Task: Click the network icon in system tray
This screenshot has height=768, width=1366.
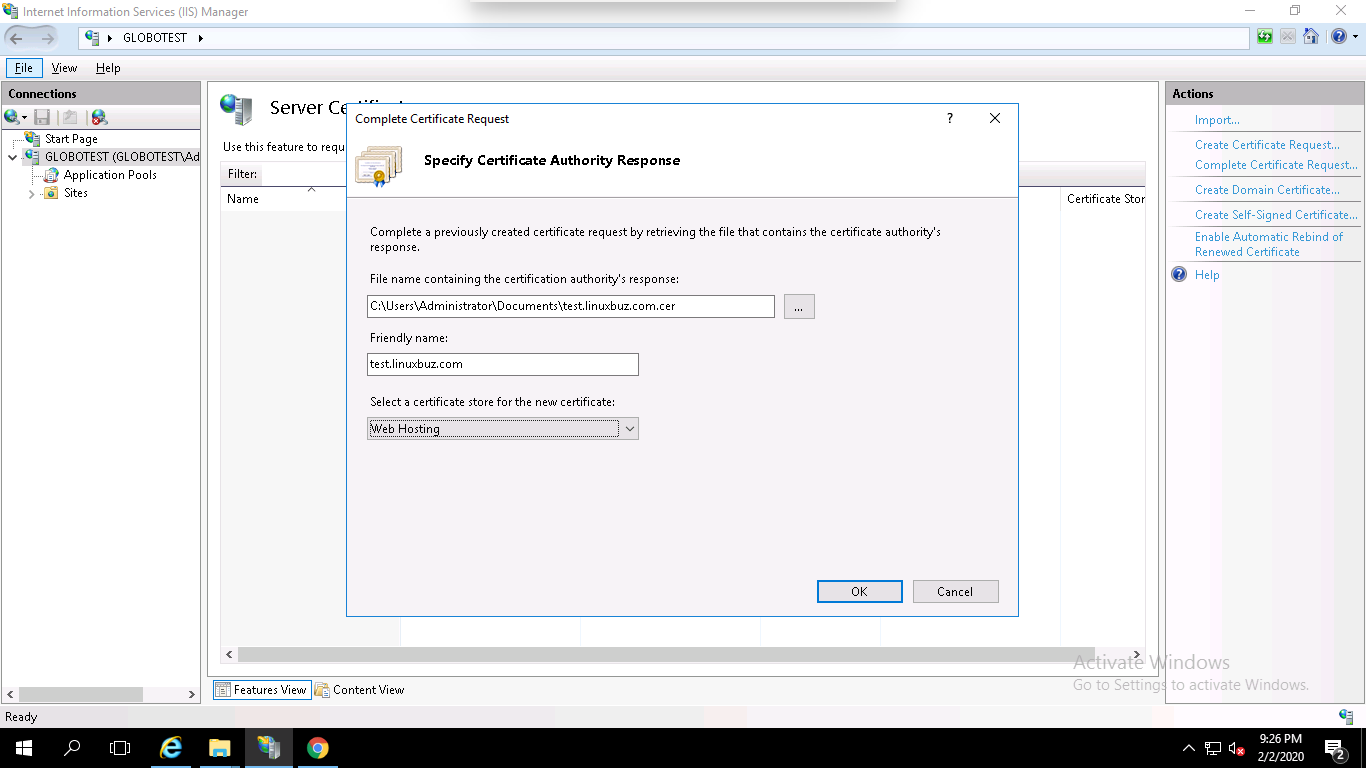Action: tap(1213, 748)
